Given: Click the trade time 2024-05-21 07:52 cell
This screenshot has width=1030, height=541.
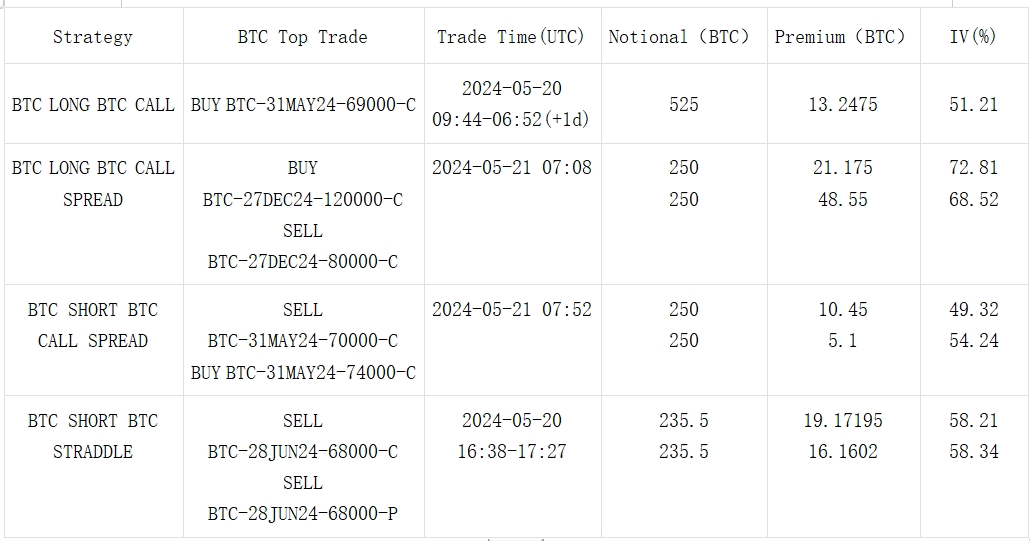Looking at the screenshot, I should (x=512, y=340).
